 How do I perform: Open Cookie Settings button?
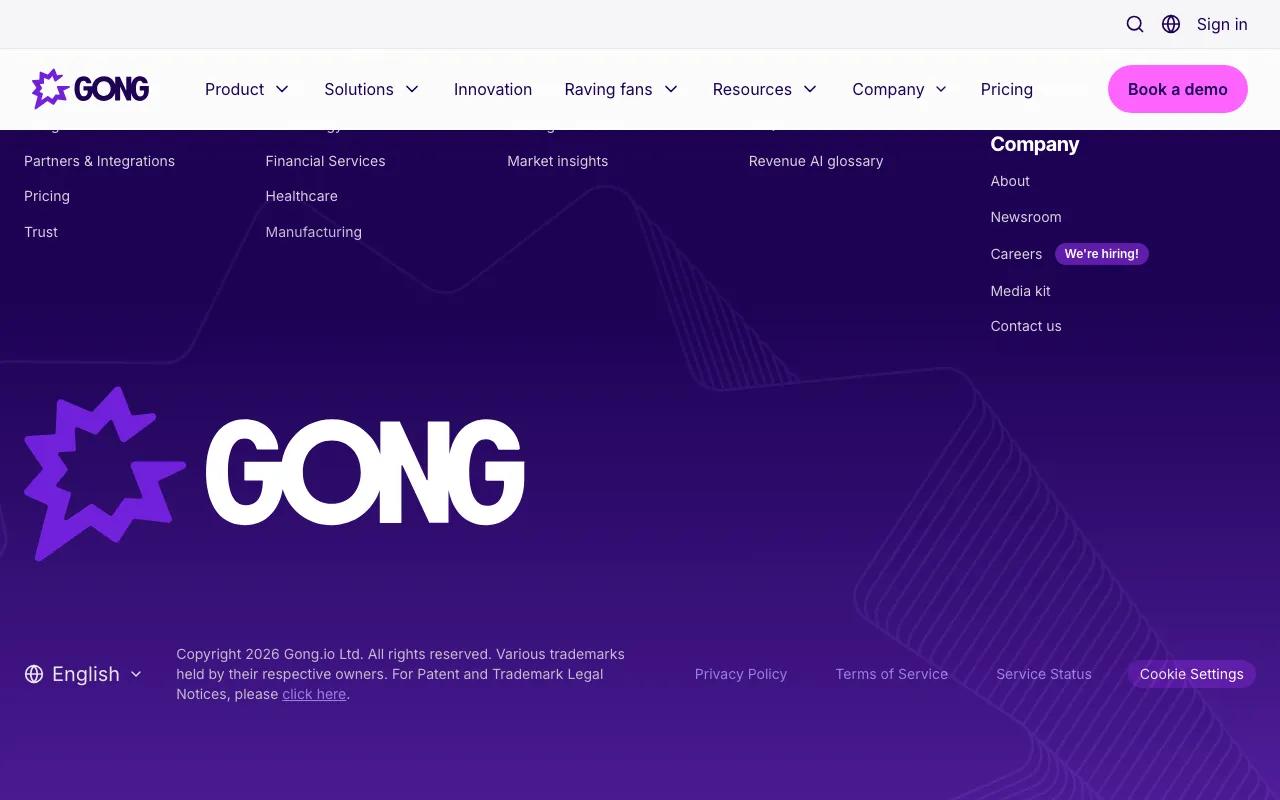coord(1192,674)
